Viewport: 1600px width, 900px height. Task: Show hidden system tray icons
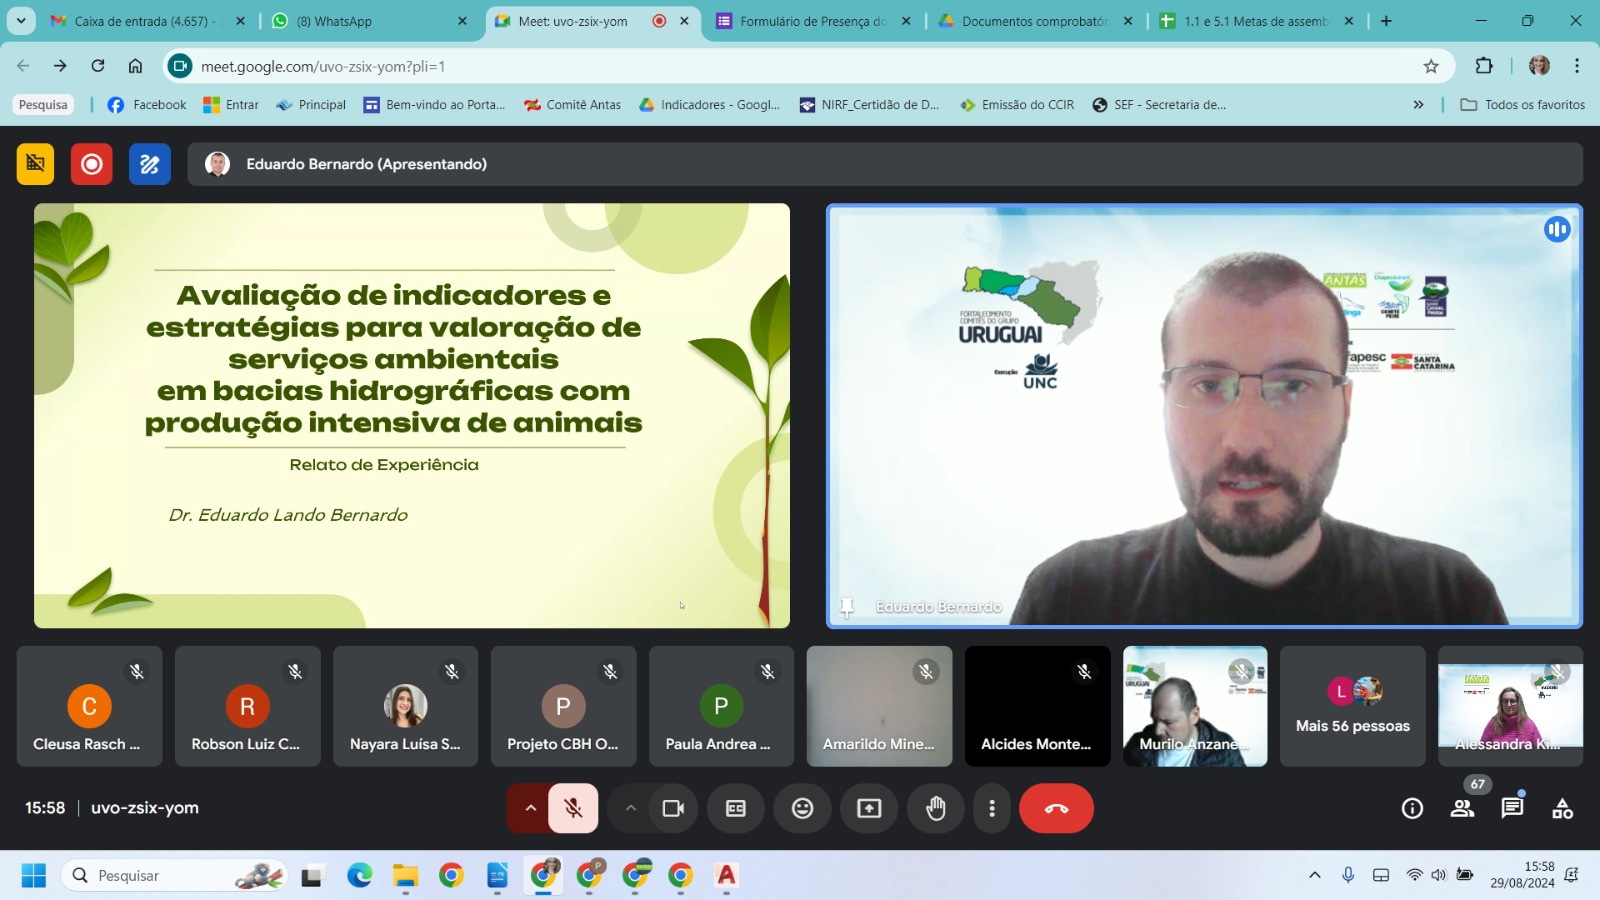(x=1315, y=876)
